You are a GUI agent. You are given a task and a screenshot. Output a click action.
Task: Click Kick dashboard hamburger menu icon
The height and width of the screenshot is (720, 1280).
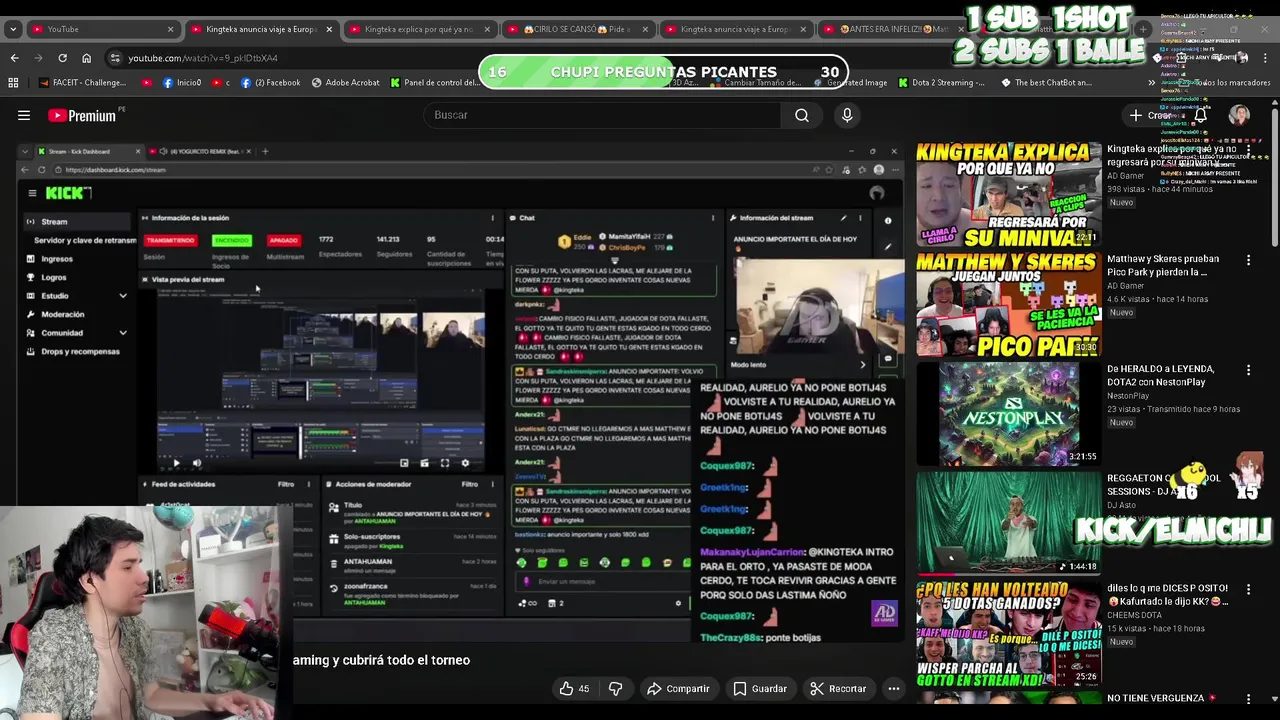[32, 193]
